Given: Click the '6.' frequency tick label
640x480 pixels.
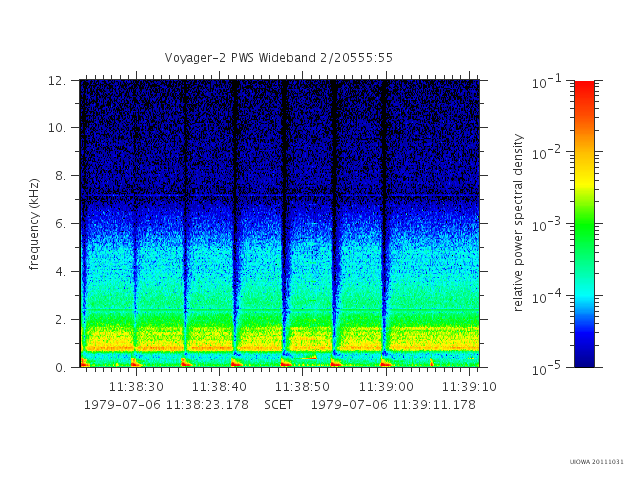Looking at the screenshot, I should coord(60,223).
